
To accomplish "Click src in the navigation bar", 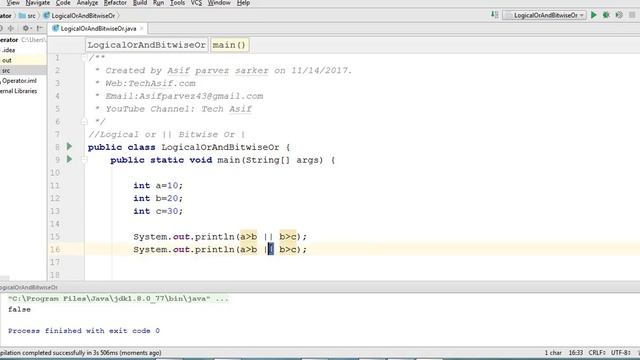I will 31,16.
